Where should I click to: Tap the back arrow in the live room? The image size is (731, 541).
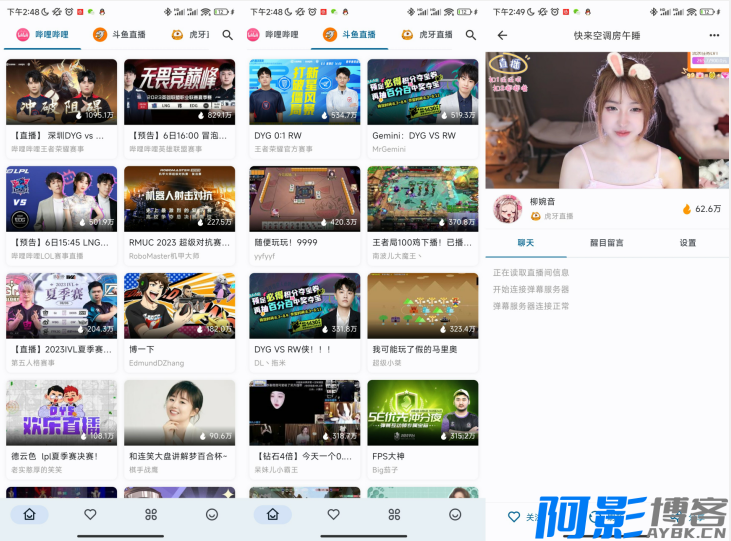coord(502,35)
